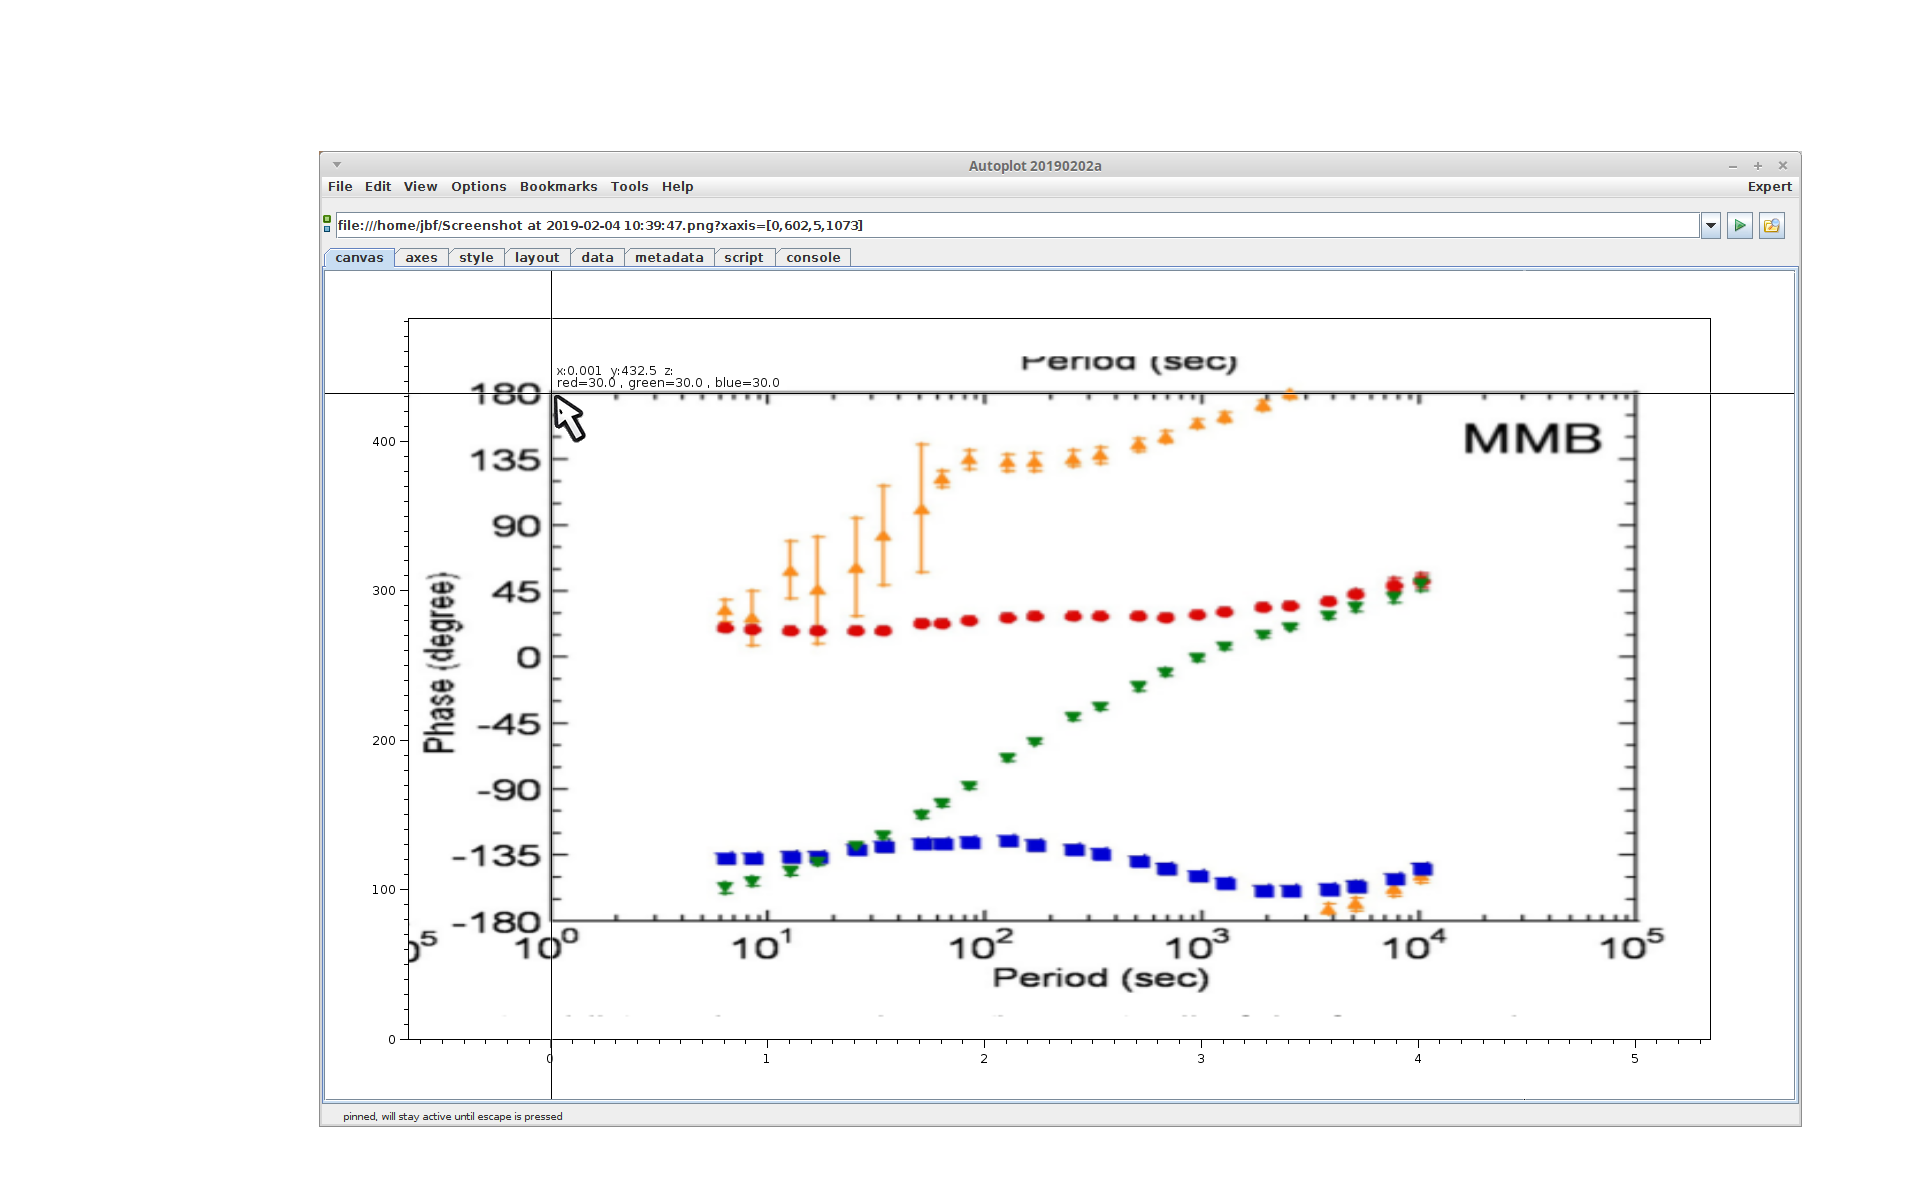Screen dimensions: 1920x1200
Task: Maximize the Autoplot window
Action: [1758, 166]
